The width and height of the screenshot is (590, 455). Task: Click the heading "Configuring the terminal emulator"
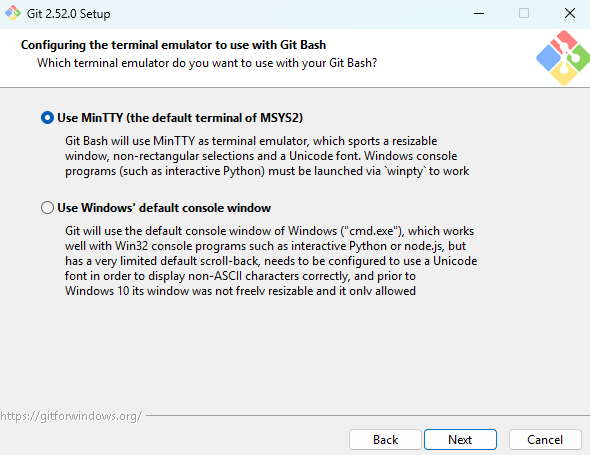pyautogui.click(x=173, y=45)
